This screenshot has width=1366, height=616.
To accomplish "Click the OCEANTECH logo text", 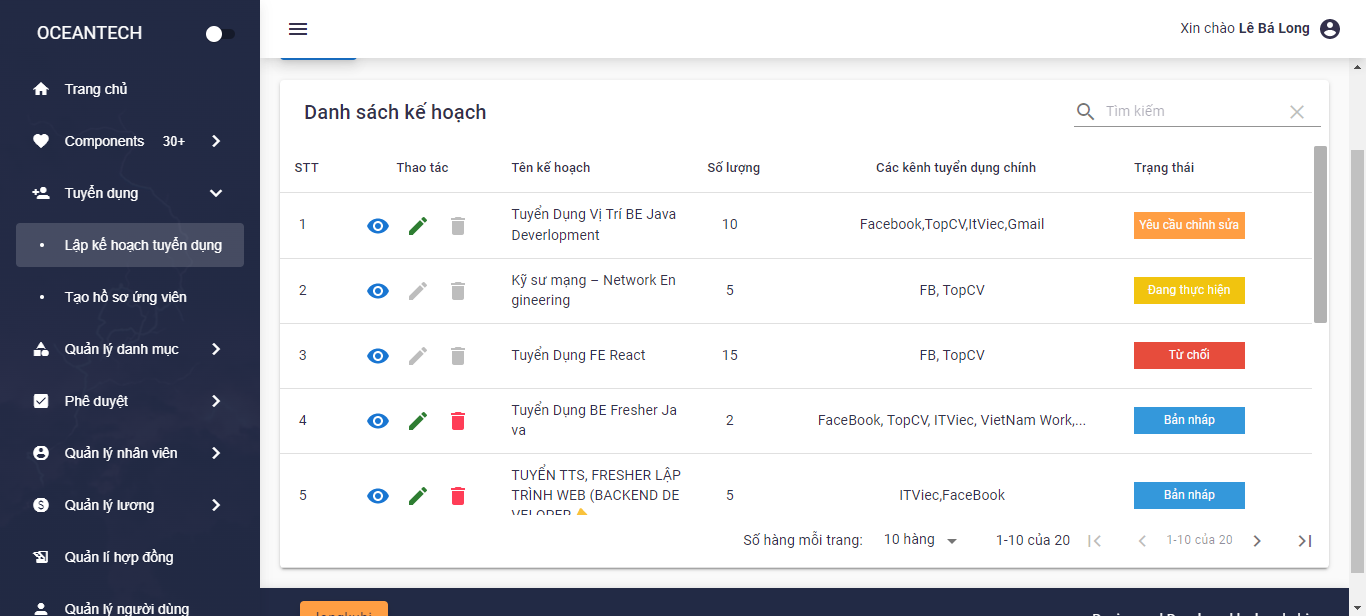I will pyautogui.click(x=90, y=33).
